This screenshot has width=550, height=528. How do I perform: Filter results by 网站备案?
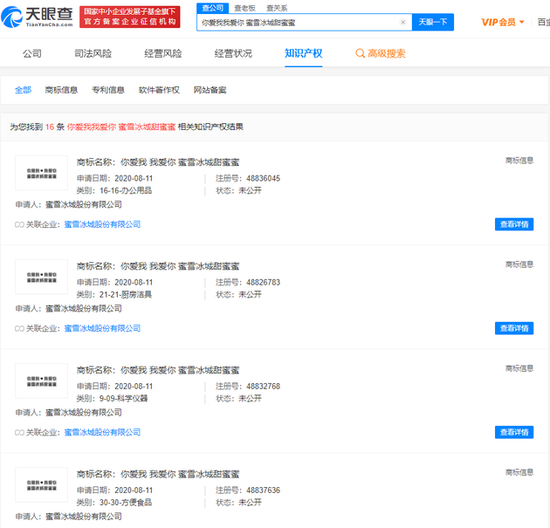click(x=210, y=90)
